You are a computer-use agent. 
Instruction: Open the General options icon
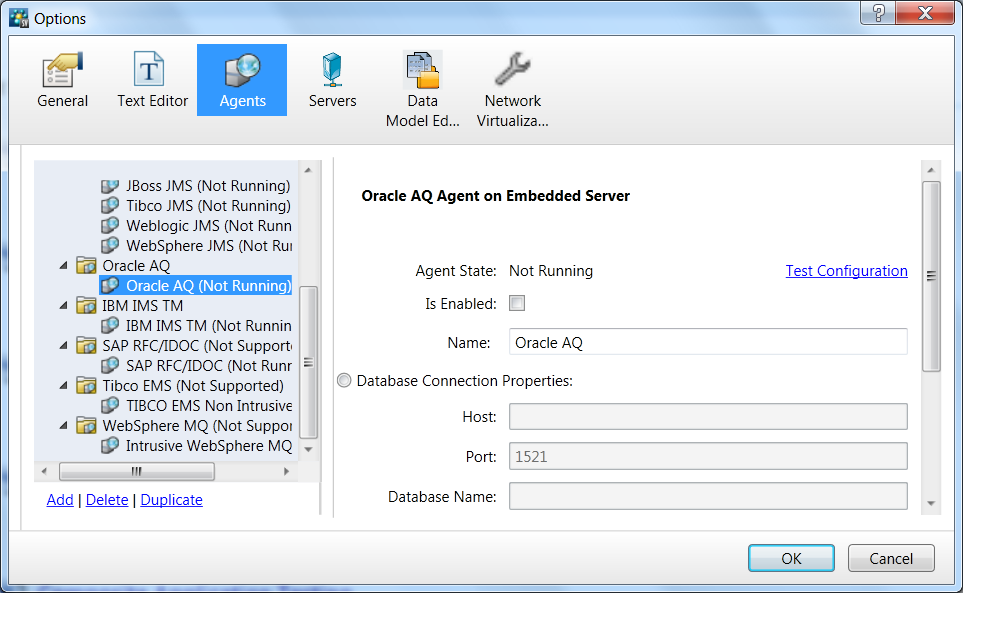(62, 71)
